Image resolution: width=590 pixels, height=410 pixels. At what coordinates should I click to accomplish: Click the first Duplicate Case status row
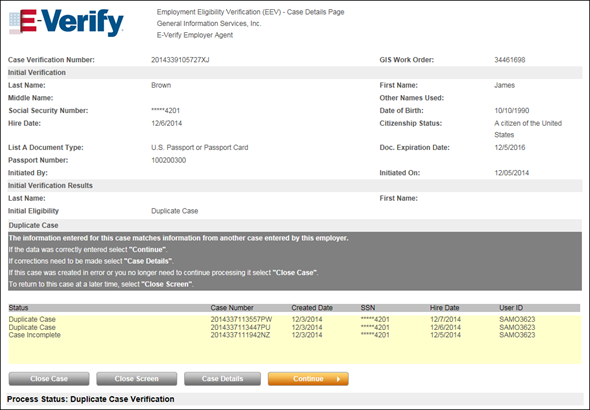coord(294,319)
